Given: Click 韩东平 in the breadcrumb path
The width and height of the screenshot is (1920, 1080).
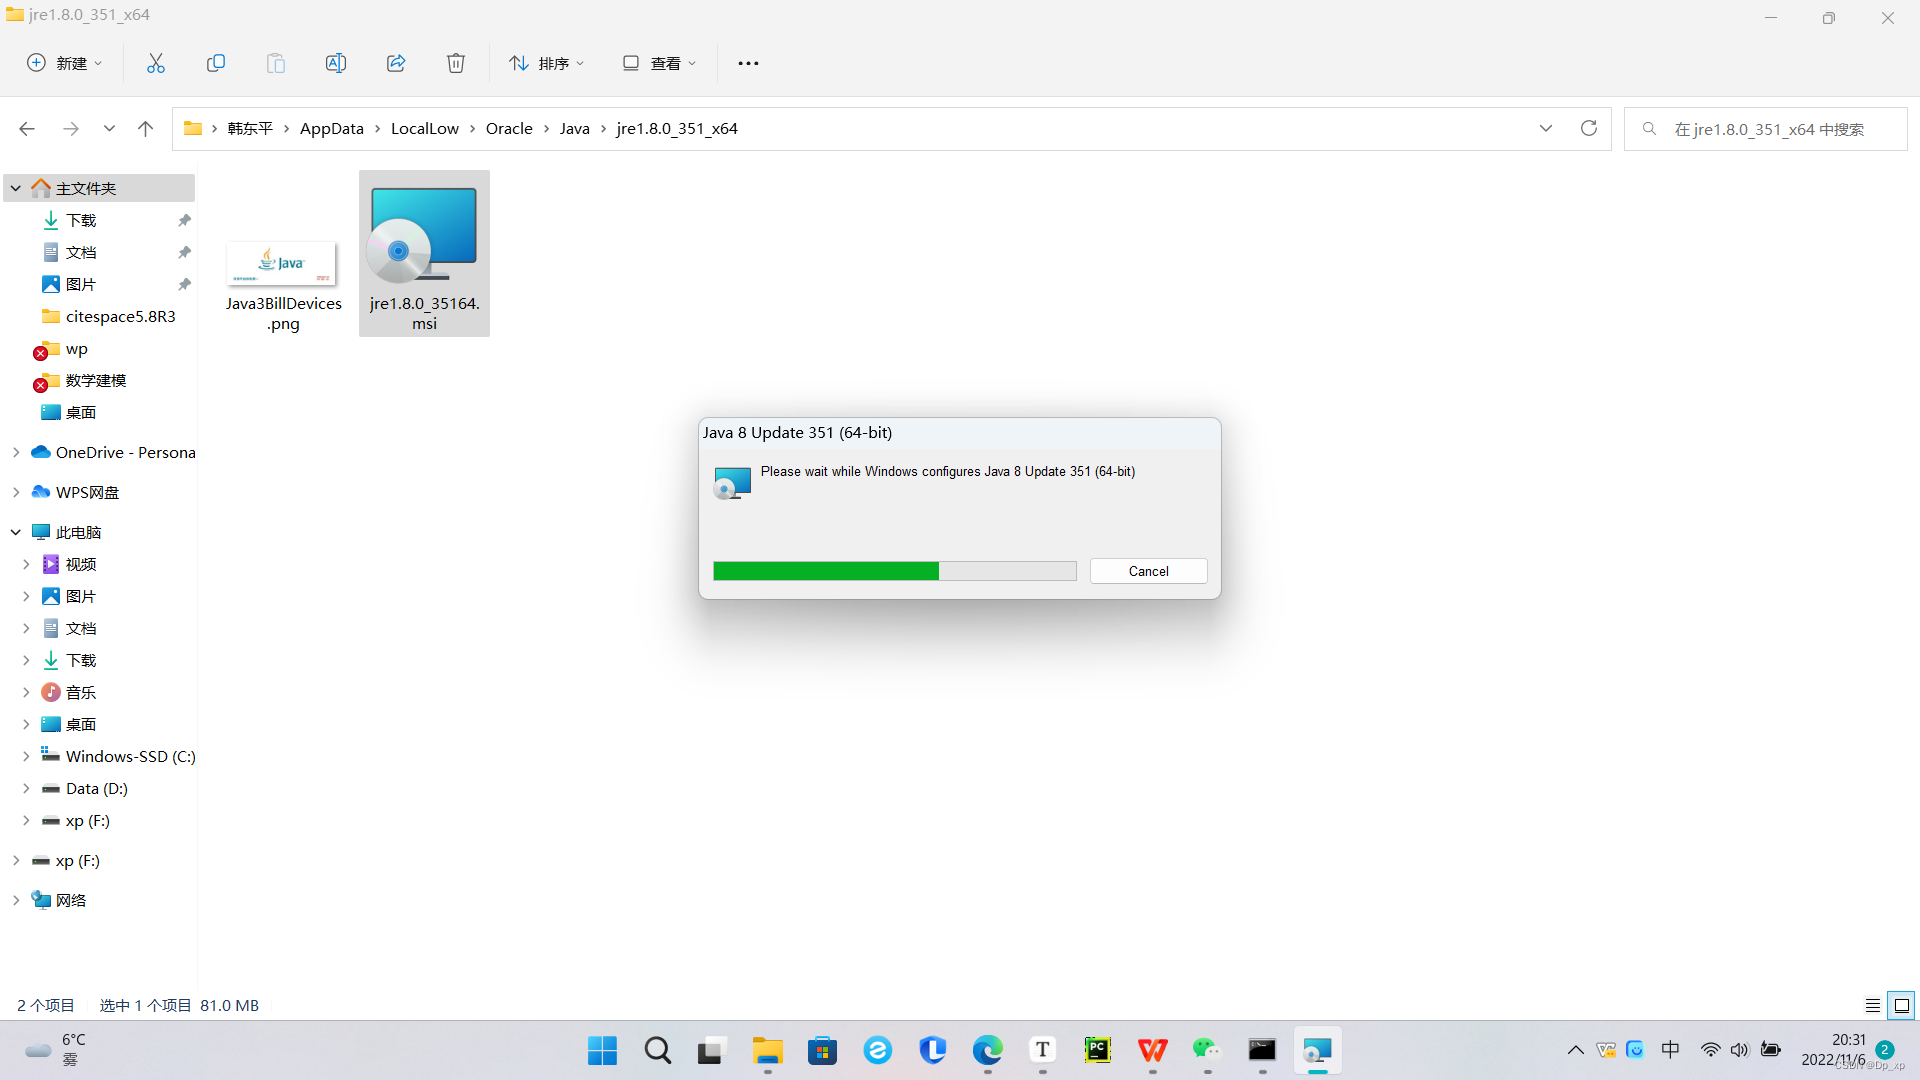Looking at the screenshot, I should click(250, 129).
